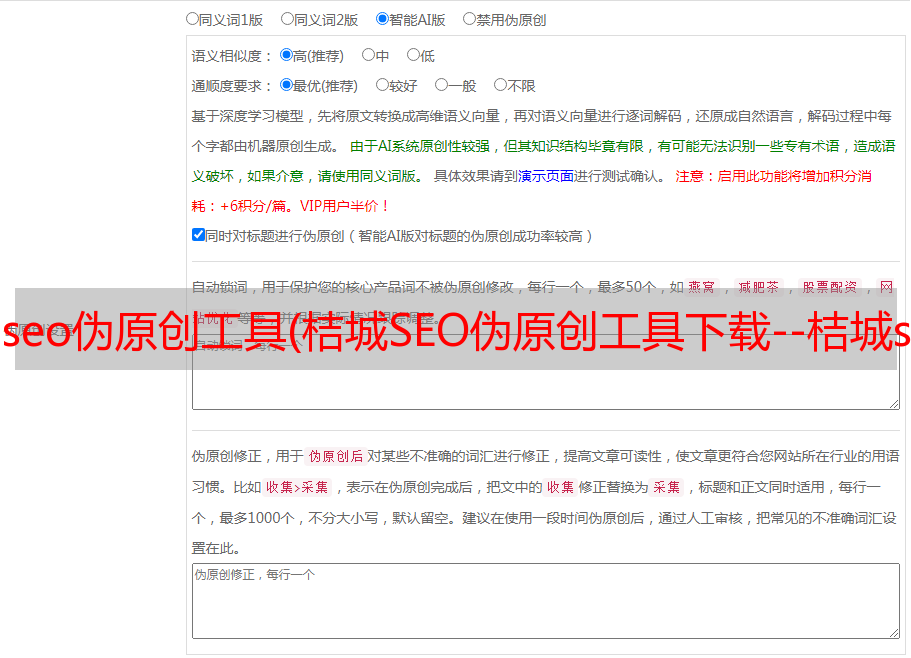Set 通顺度要求 to 较好

pos(382,85)
